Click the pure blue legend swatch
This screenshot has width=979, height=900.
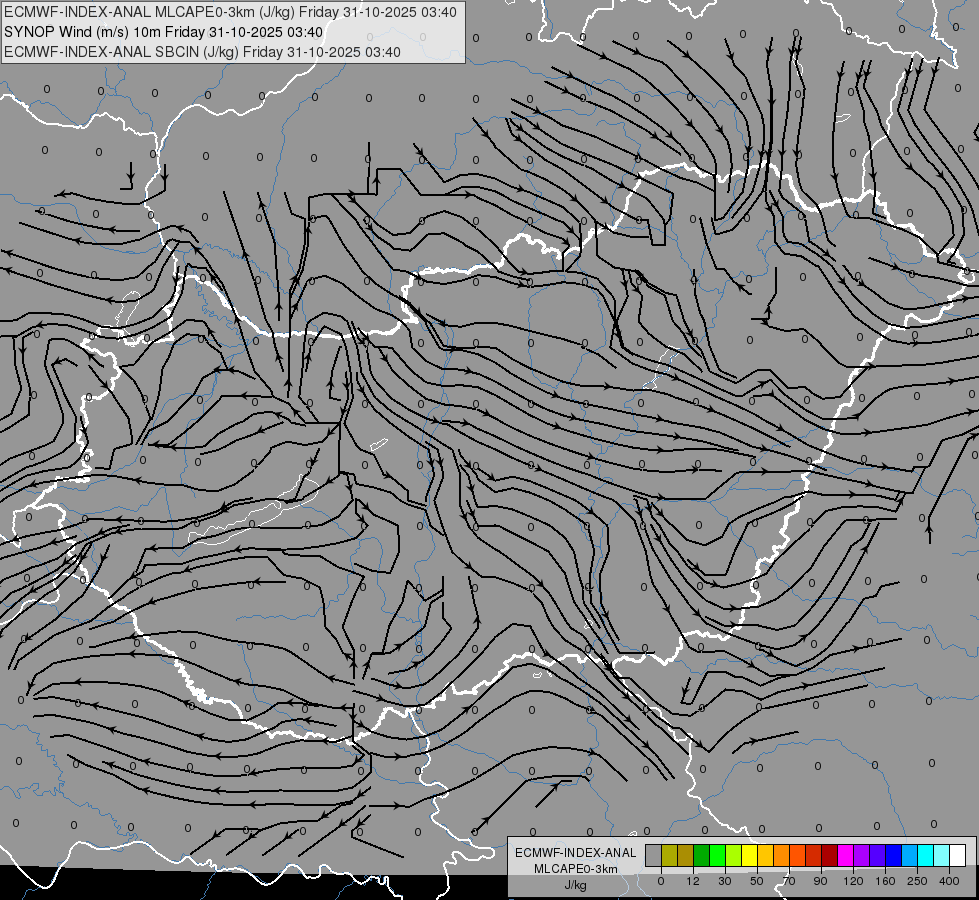(x=893, y=855)
